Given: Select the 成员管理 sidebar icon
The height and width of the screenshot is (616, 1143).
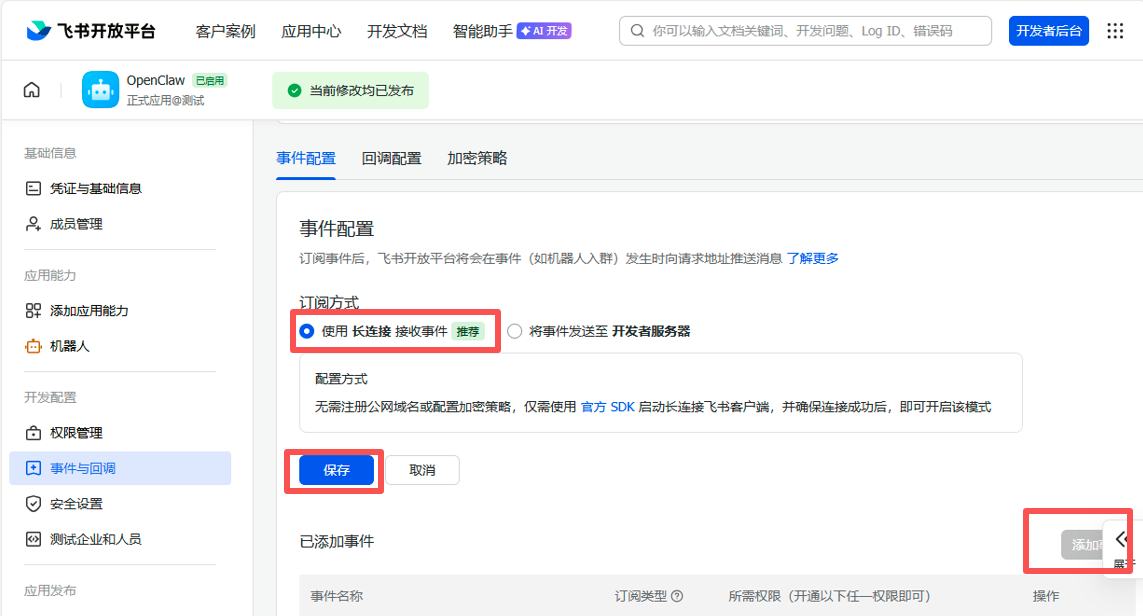Looking at the screenshot, I should pyautogui.click(x=33, y=224).
